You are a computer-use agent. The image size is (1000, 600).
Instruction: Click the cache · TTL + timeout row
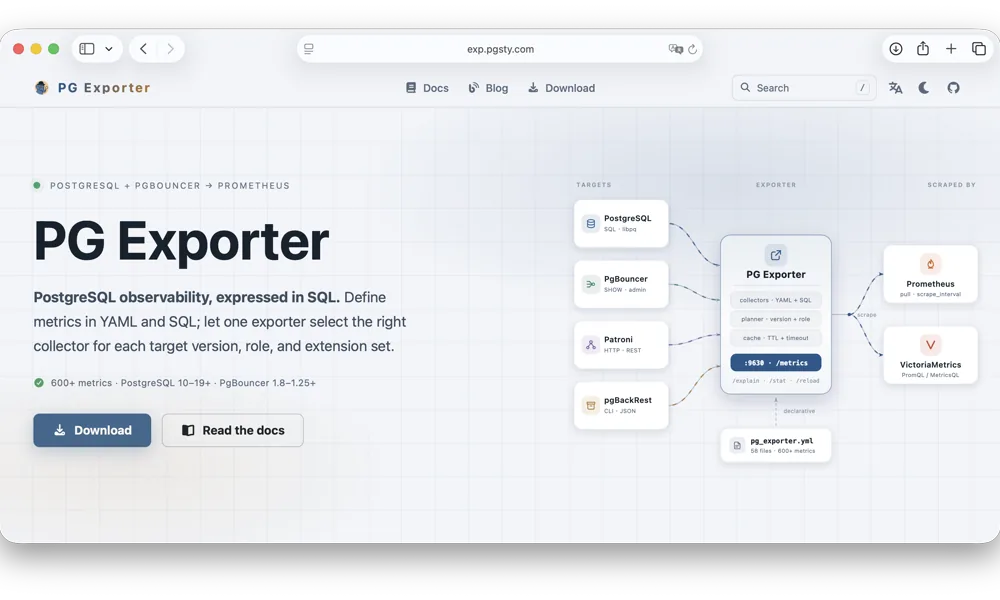[x=776, y=338]
